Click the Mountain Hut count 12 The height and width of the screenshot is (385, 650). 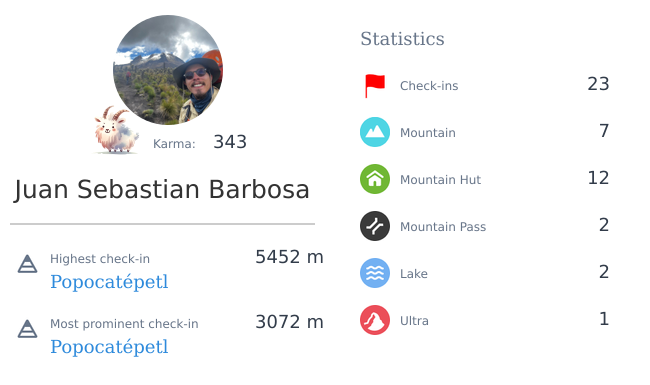click(x=598, y=178)
